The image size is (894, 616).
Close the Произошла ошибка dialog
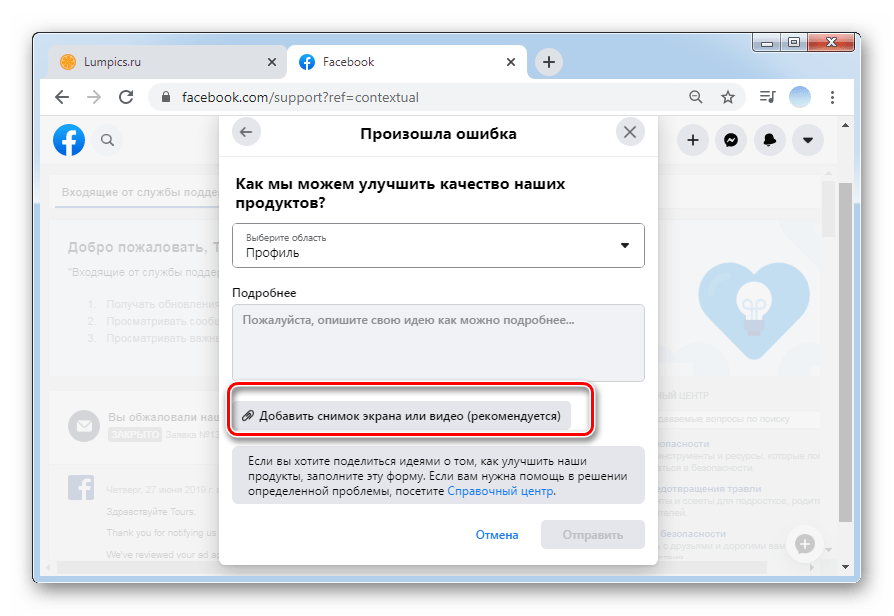point(630,132)
